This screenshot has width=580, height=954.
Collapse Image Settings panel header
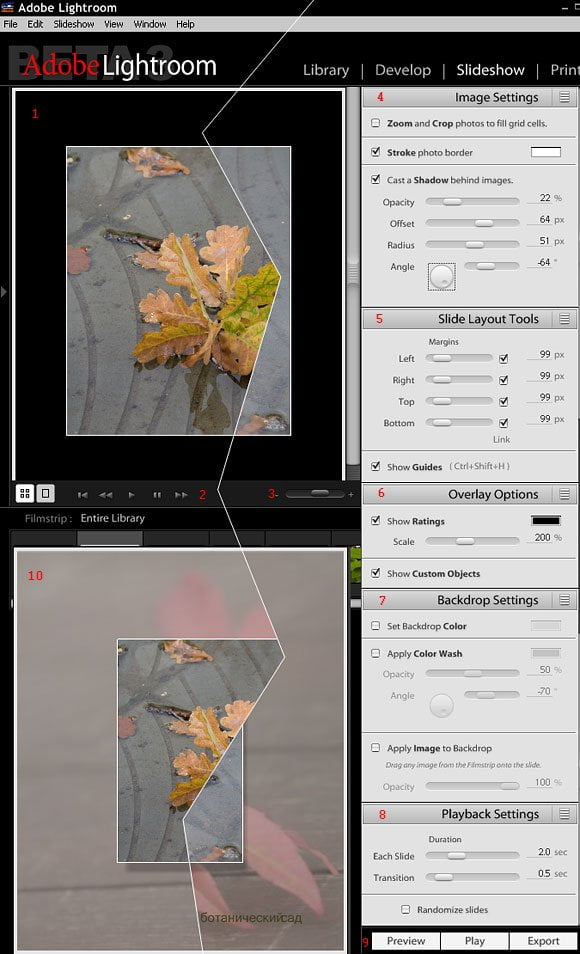coord(469,97)
